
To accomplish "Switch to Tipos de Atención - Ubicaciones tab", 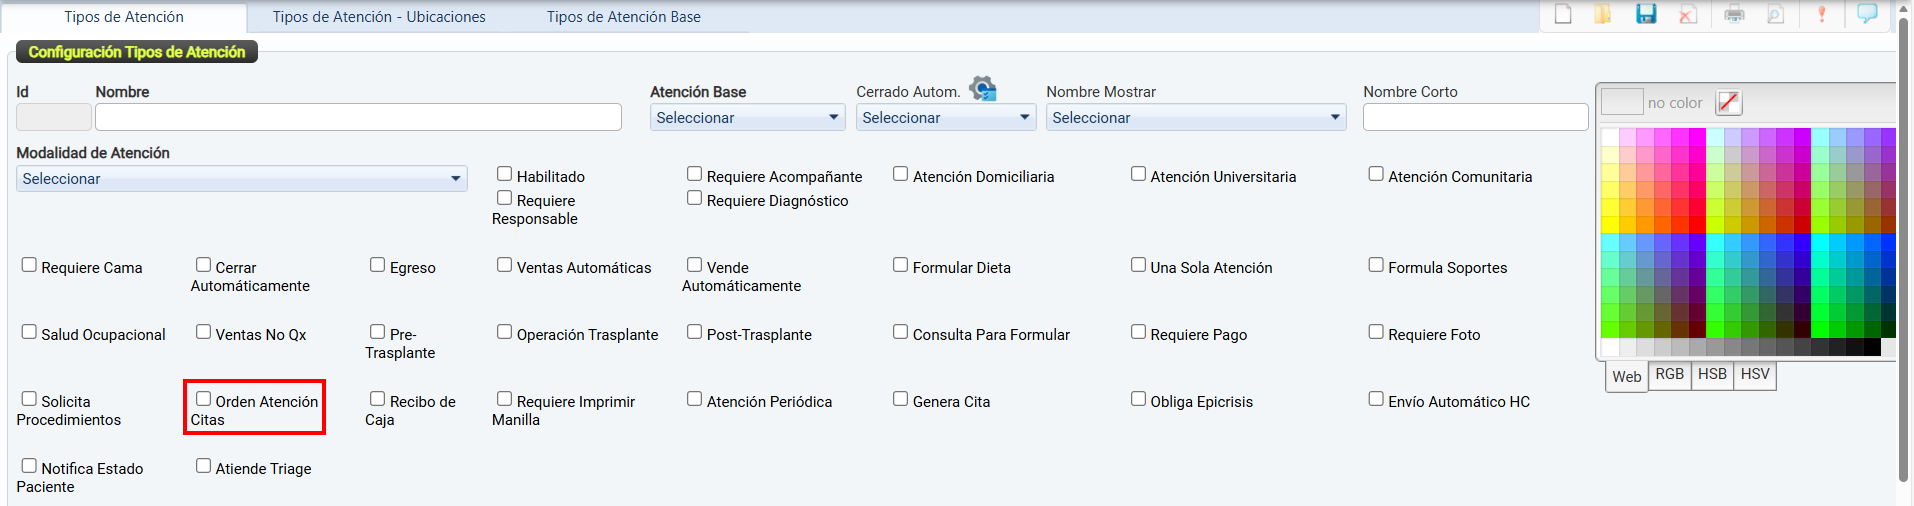I will (x=379, y=17).
